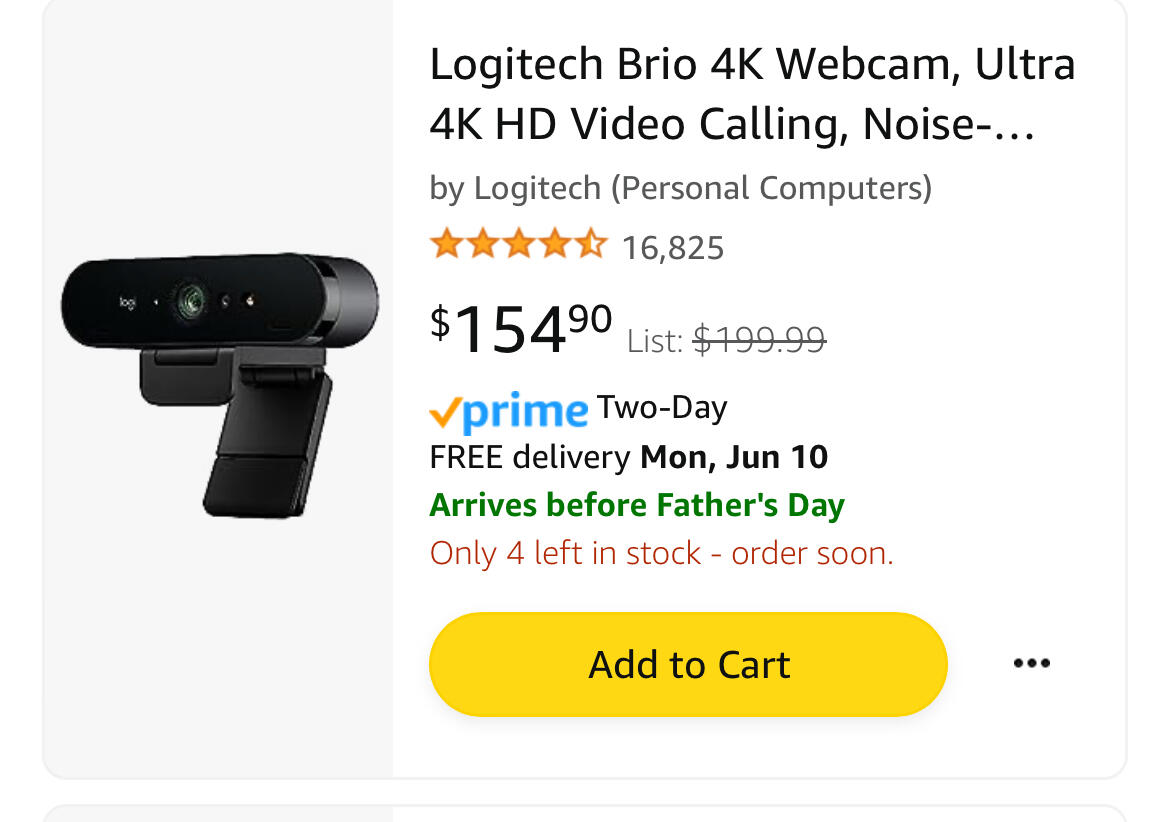Click the half-filled fifth rating star
The height and width of the screenshot is (822, 1170).
(592, 244)
